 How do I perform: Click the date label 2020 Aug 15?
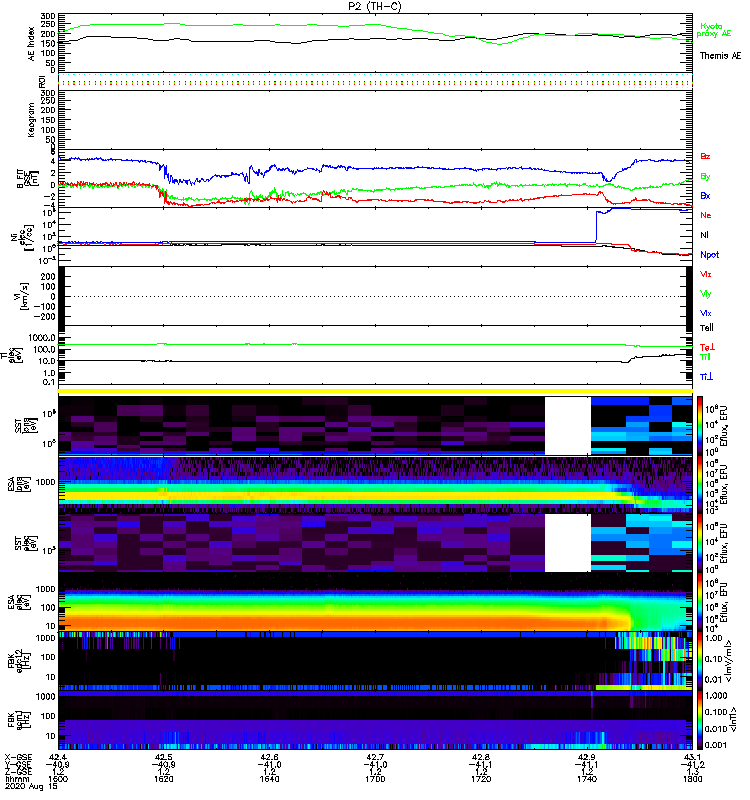tap(32, 787)
